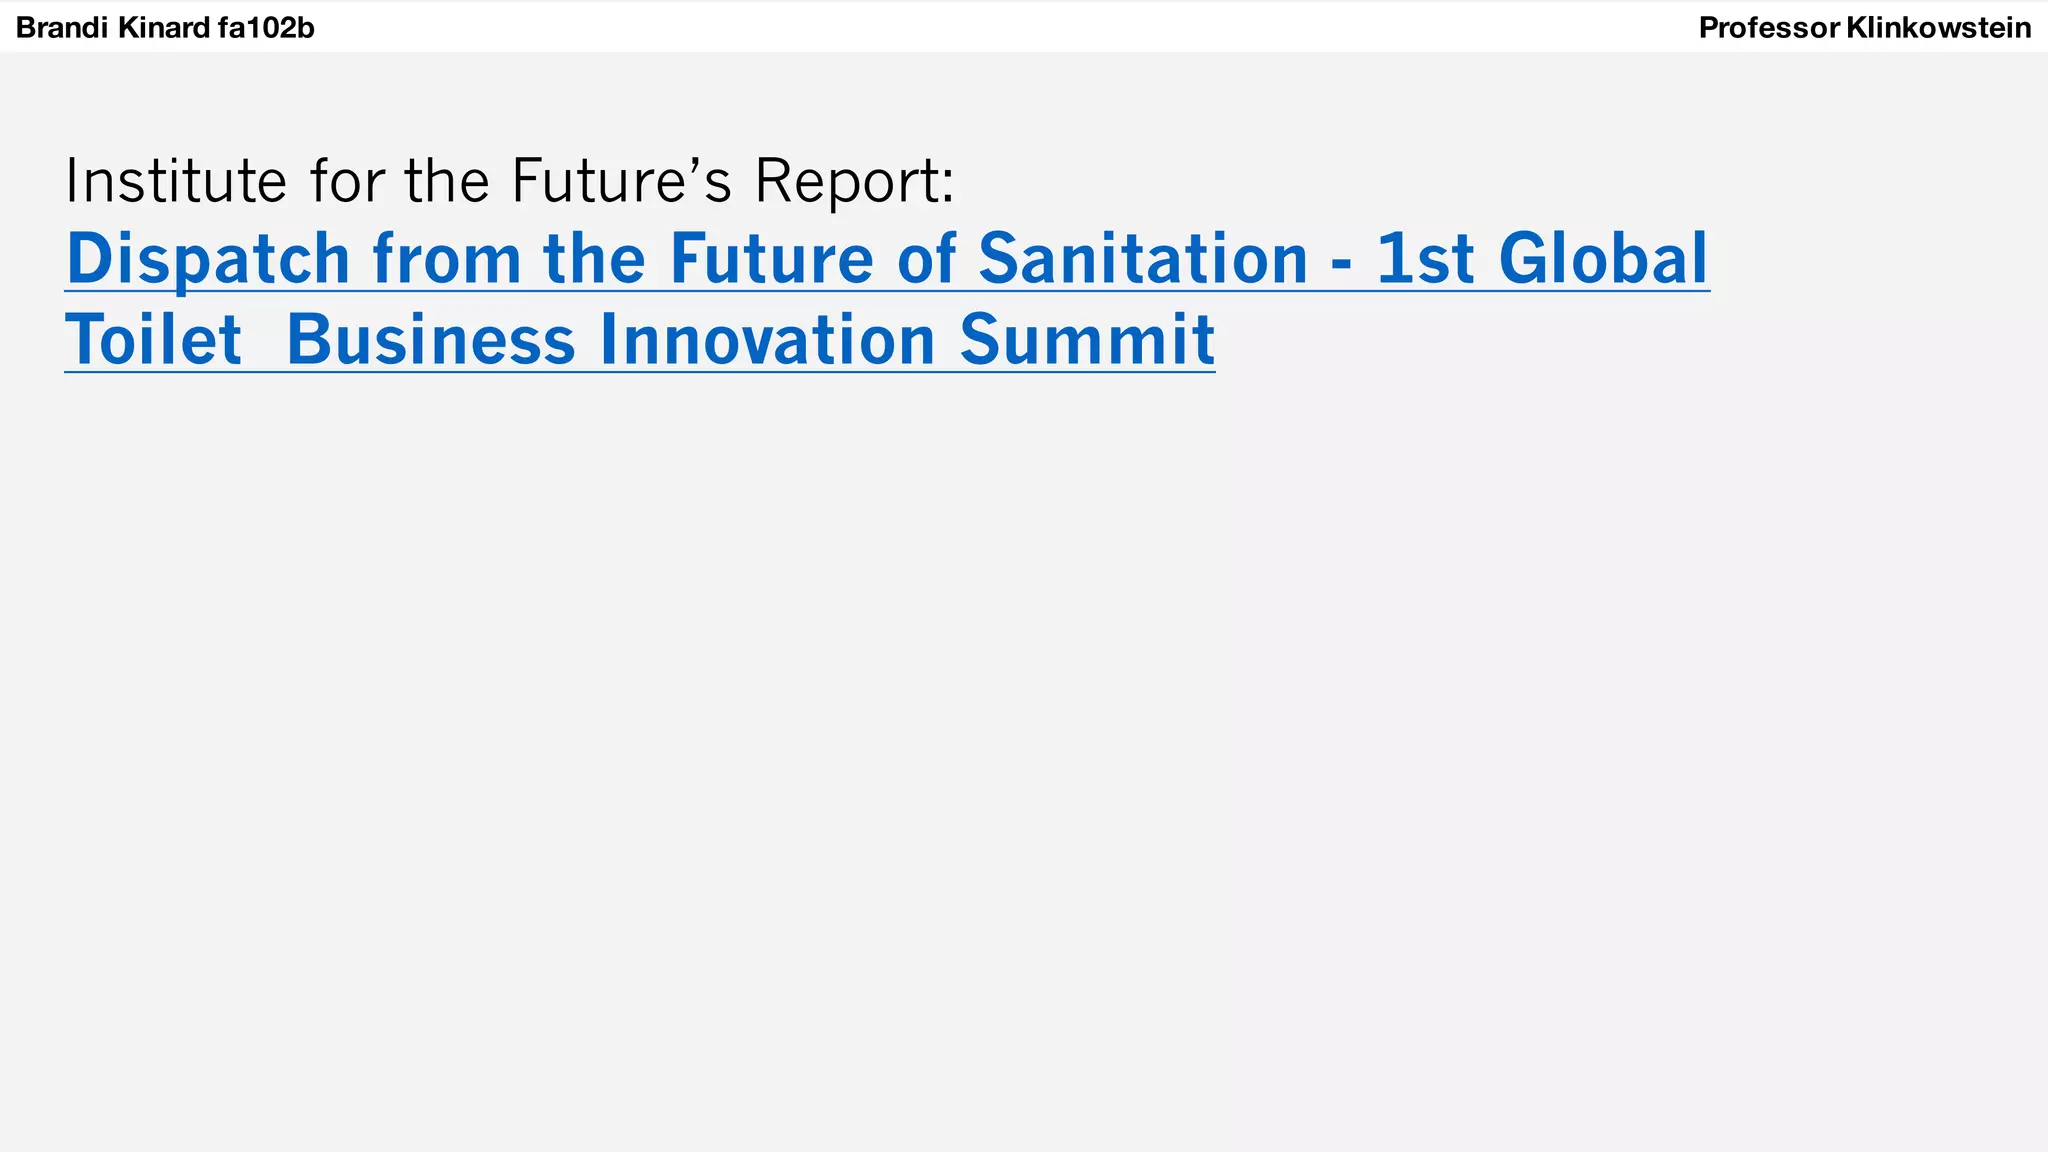Click the word 'Toilet' in the hyperlink
The image size is (2048, 1152).
pos(153,340)
